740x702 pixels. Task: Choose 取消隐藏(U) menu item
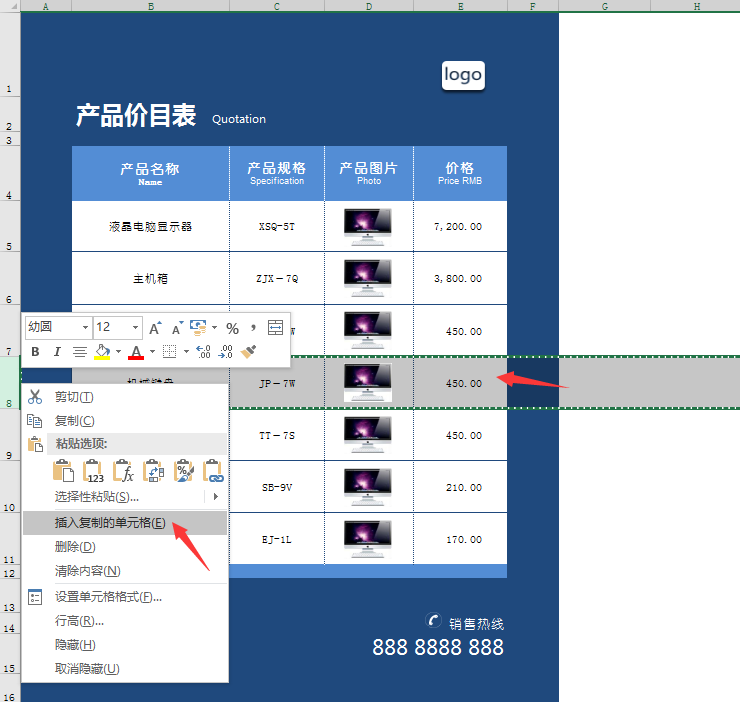coord(125,669)
